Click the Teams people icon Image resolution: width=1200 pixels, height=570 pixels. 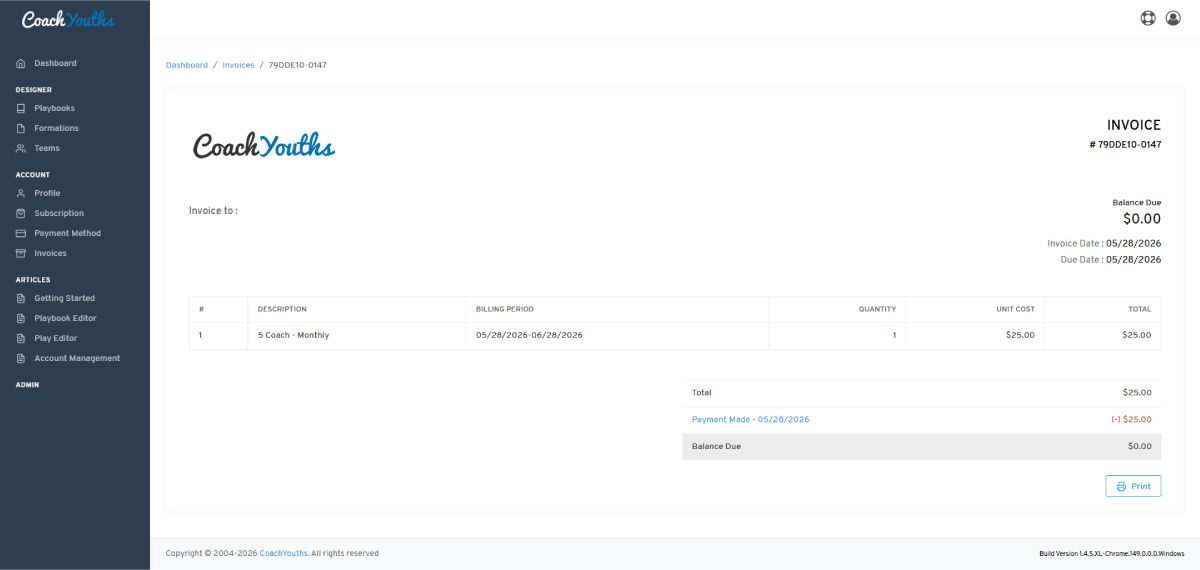(x=21, y=148)
